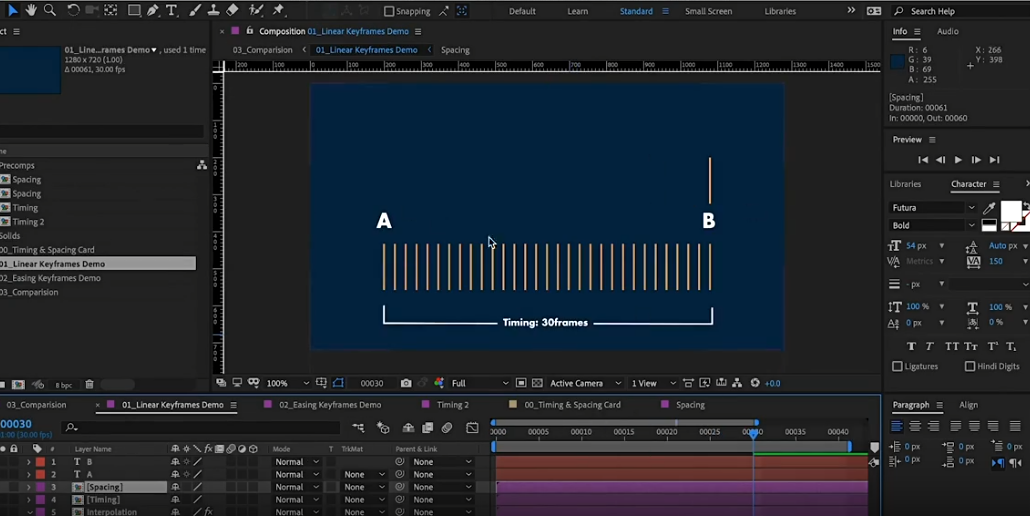Select the Hand tool

point(31,10)
